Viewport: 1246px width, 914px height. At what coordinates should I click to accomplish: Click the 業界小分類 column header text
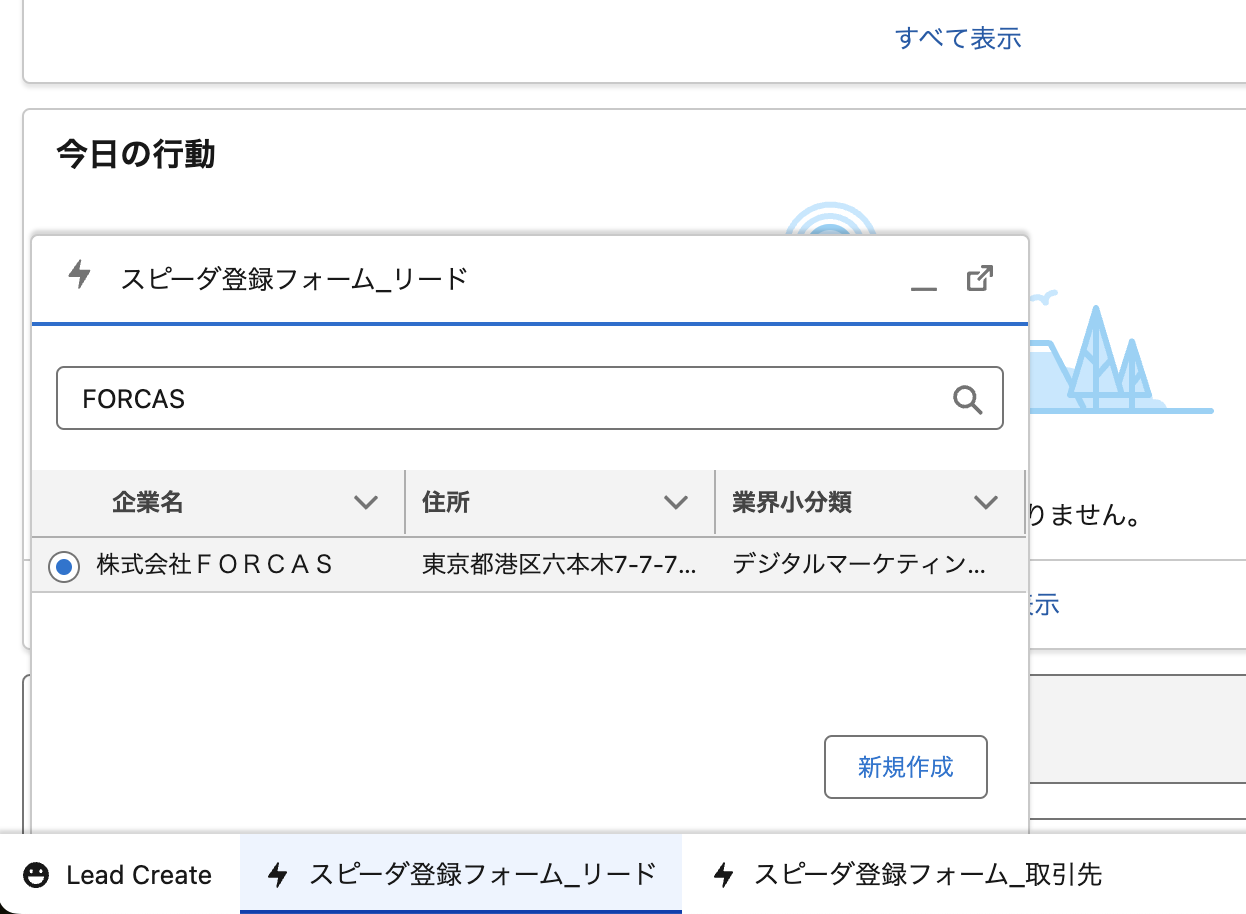pos(791,502)
